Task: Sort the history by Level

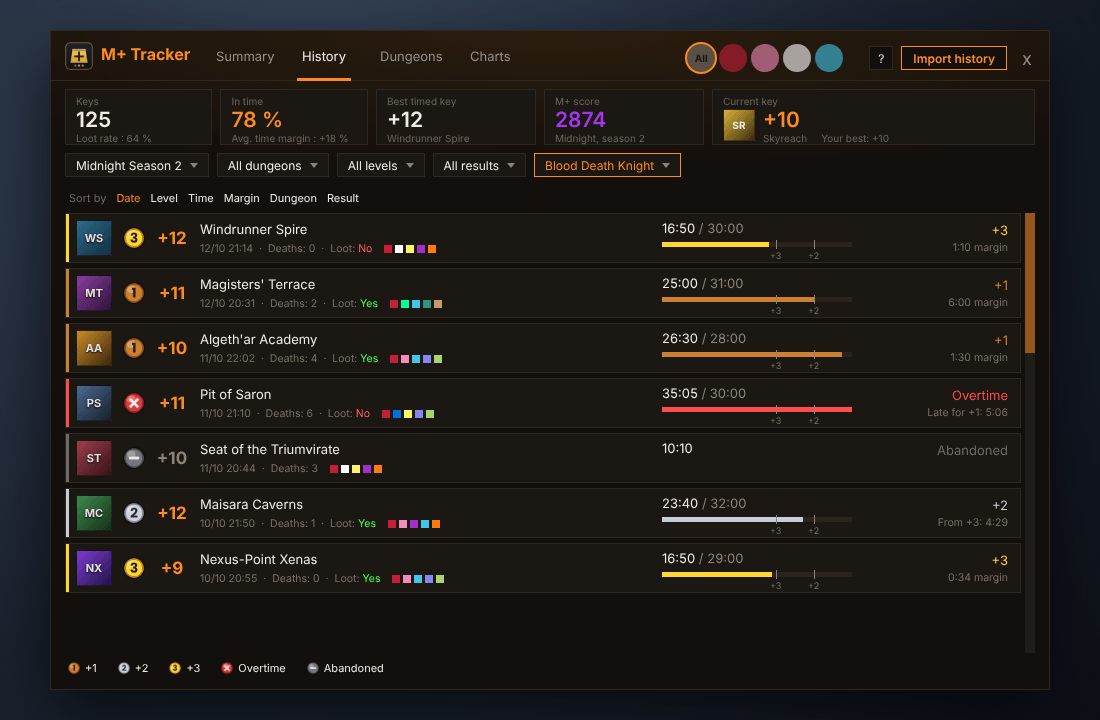Action: point(164,199)
